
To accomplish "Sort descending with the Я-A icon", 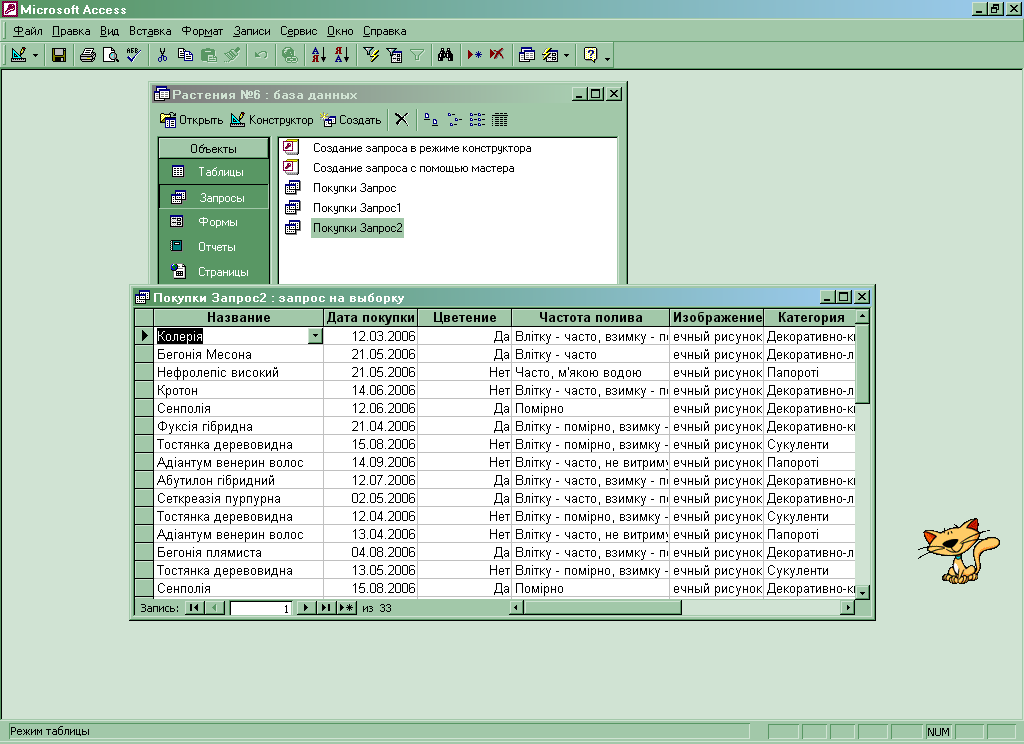I will (342, 55).
